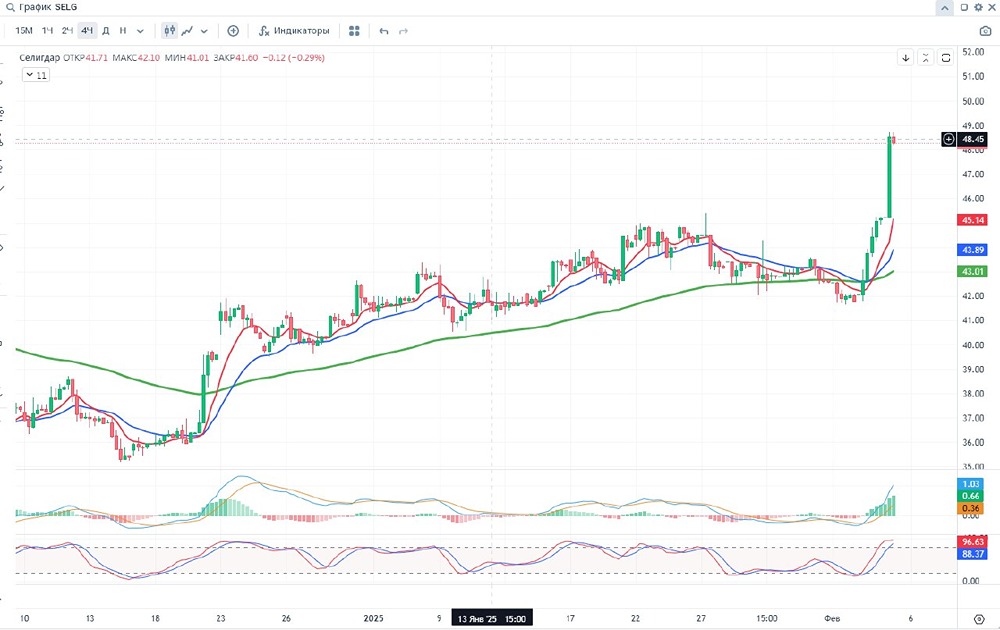Select the line chart type icon
Screen dimensions: 1000x630
click(187, 31)
